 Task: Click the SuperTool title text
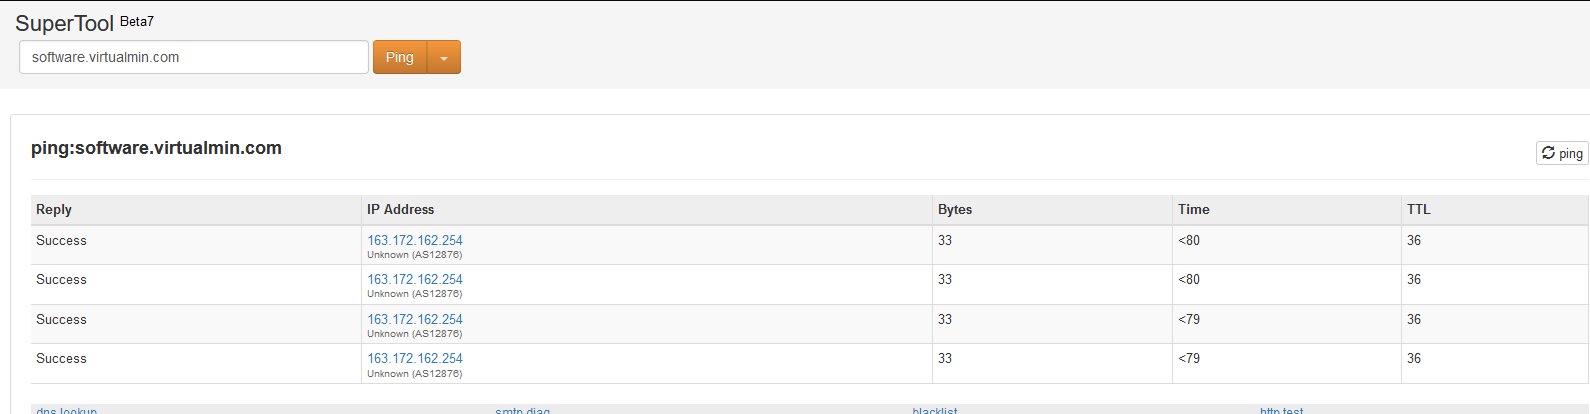tap(65, 23)
